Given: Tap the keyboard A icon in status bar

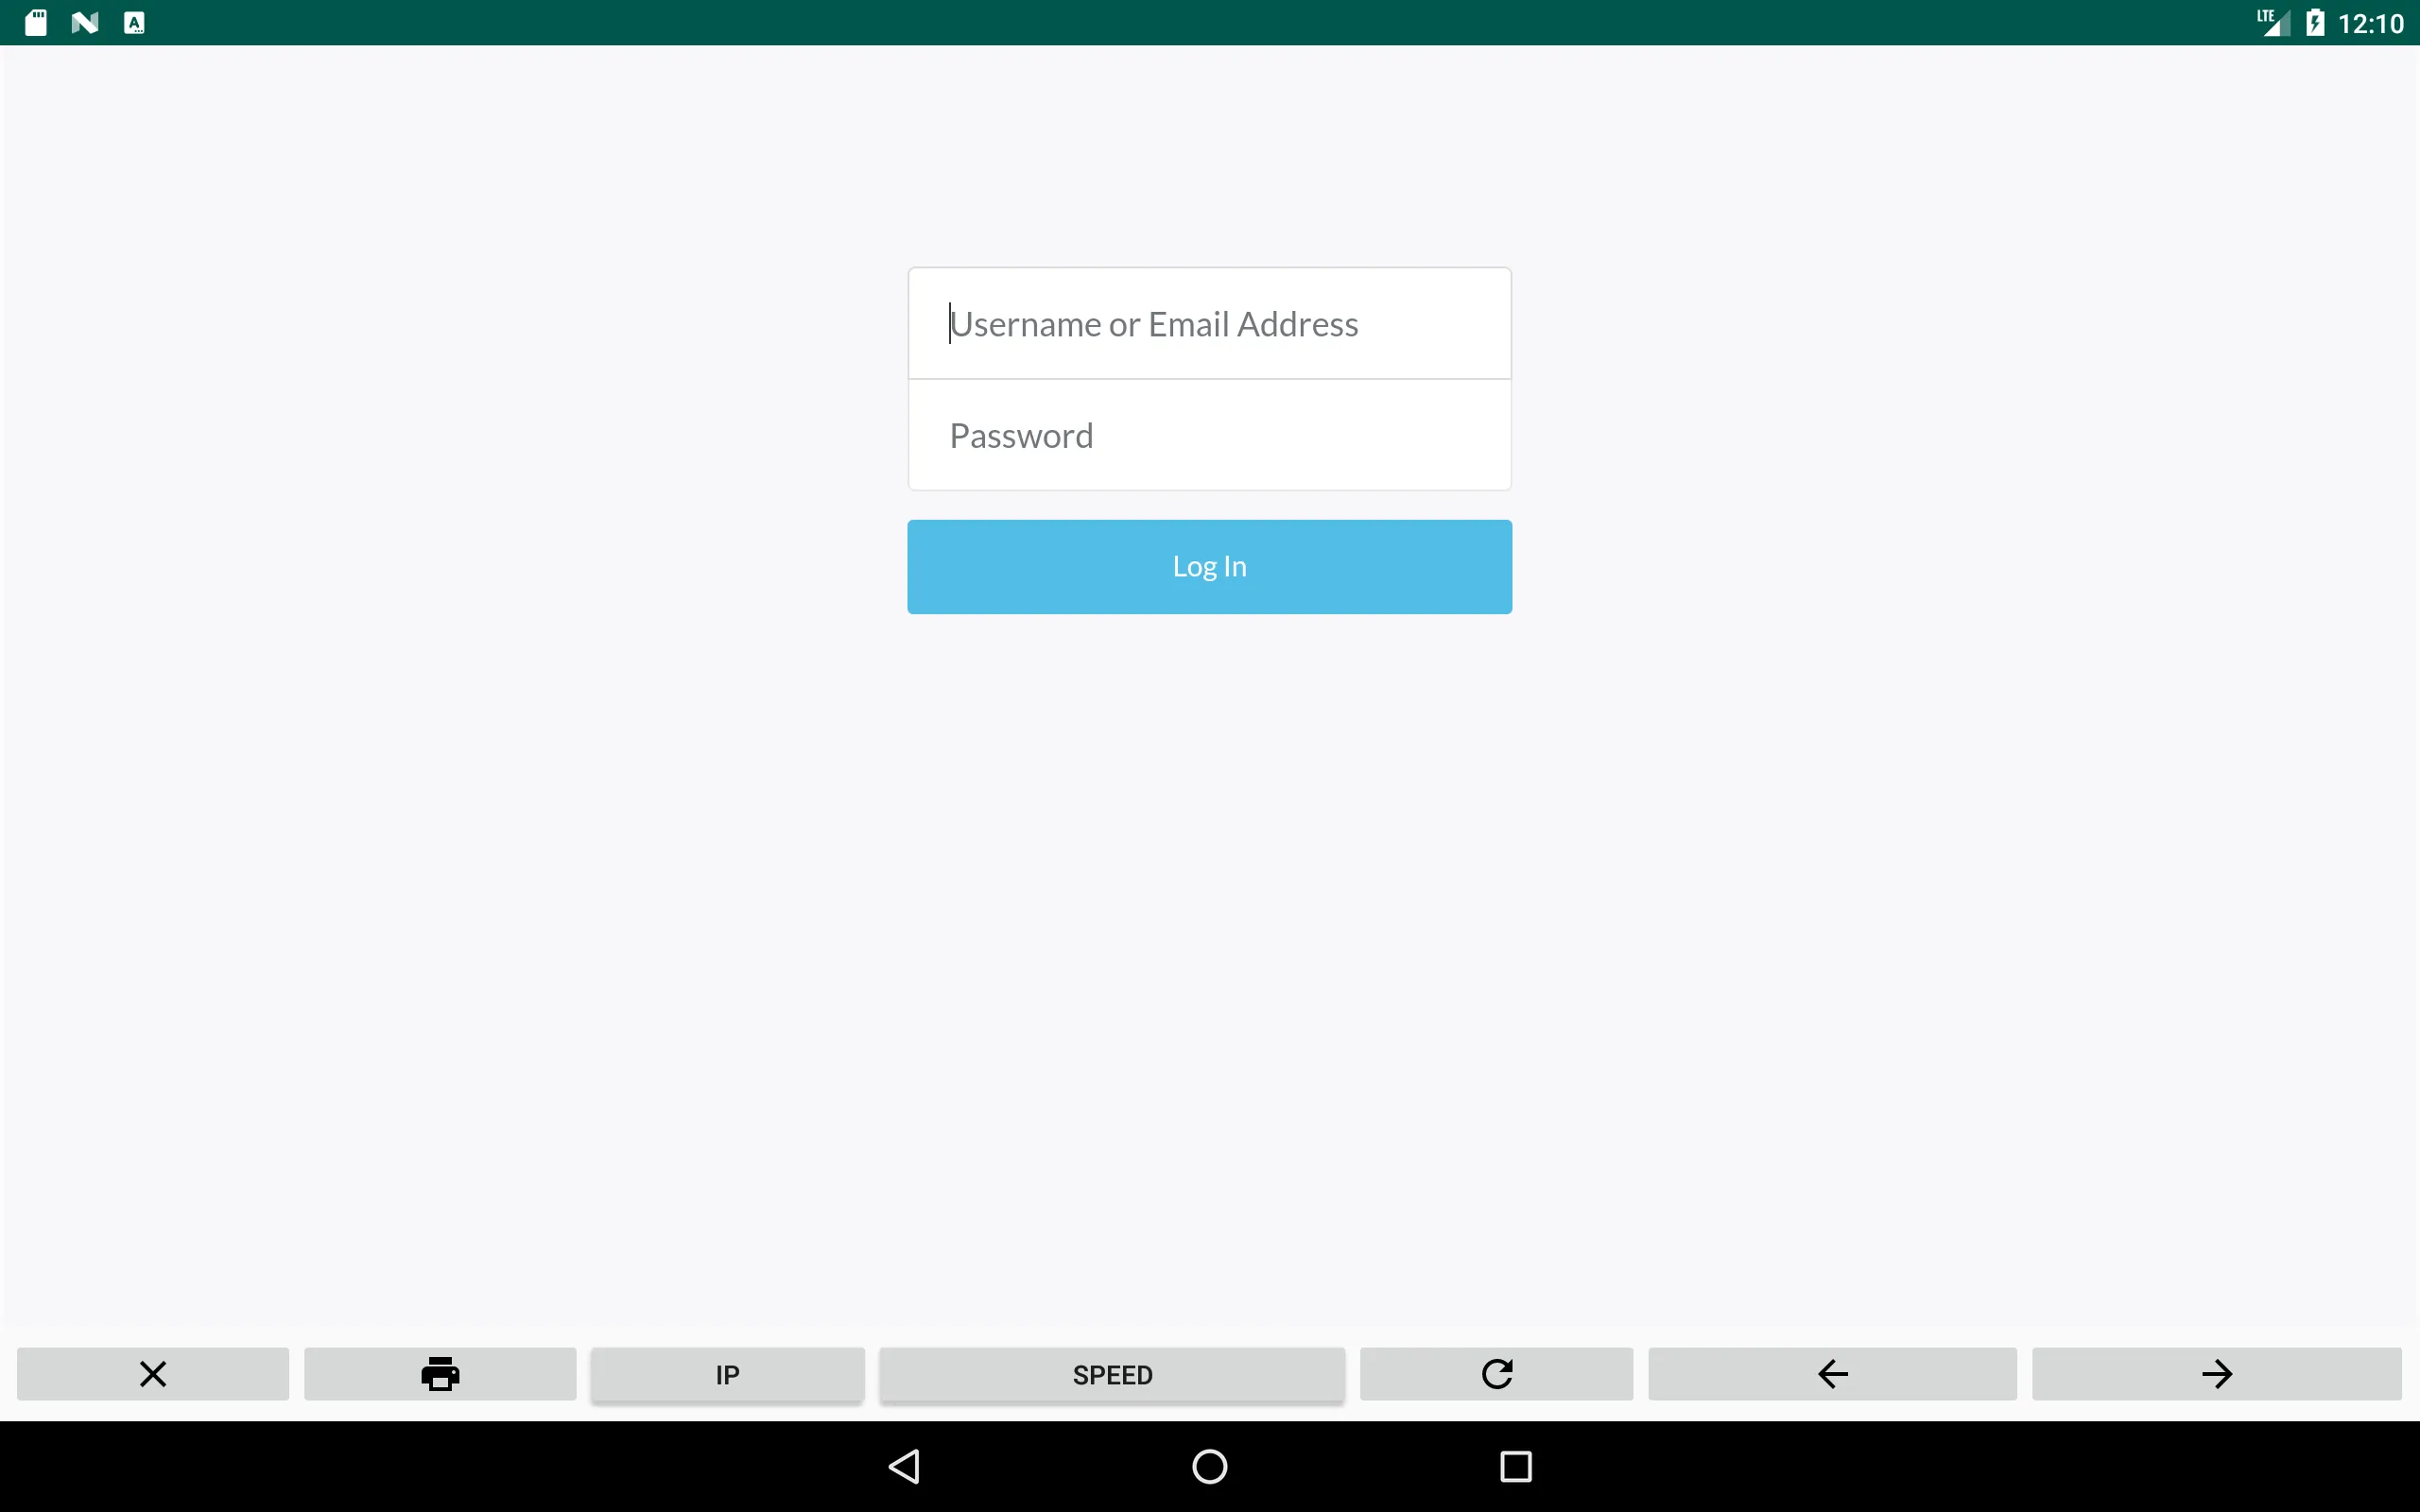Looking at the screenshot, I should coord(134,22).
